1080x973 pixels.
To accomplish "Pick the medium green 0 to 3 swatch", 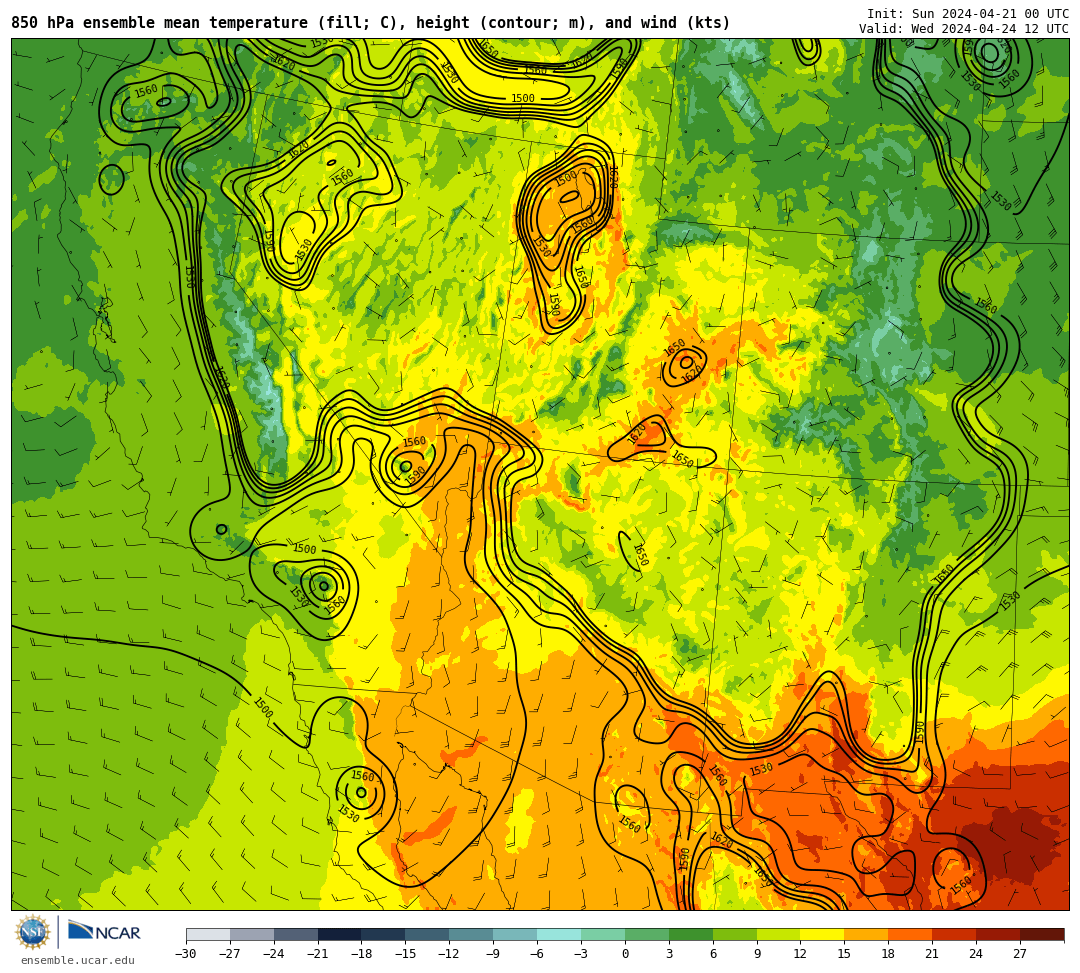I will 647,934.
